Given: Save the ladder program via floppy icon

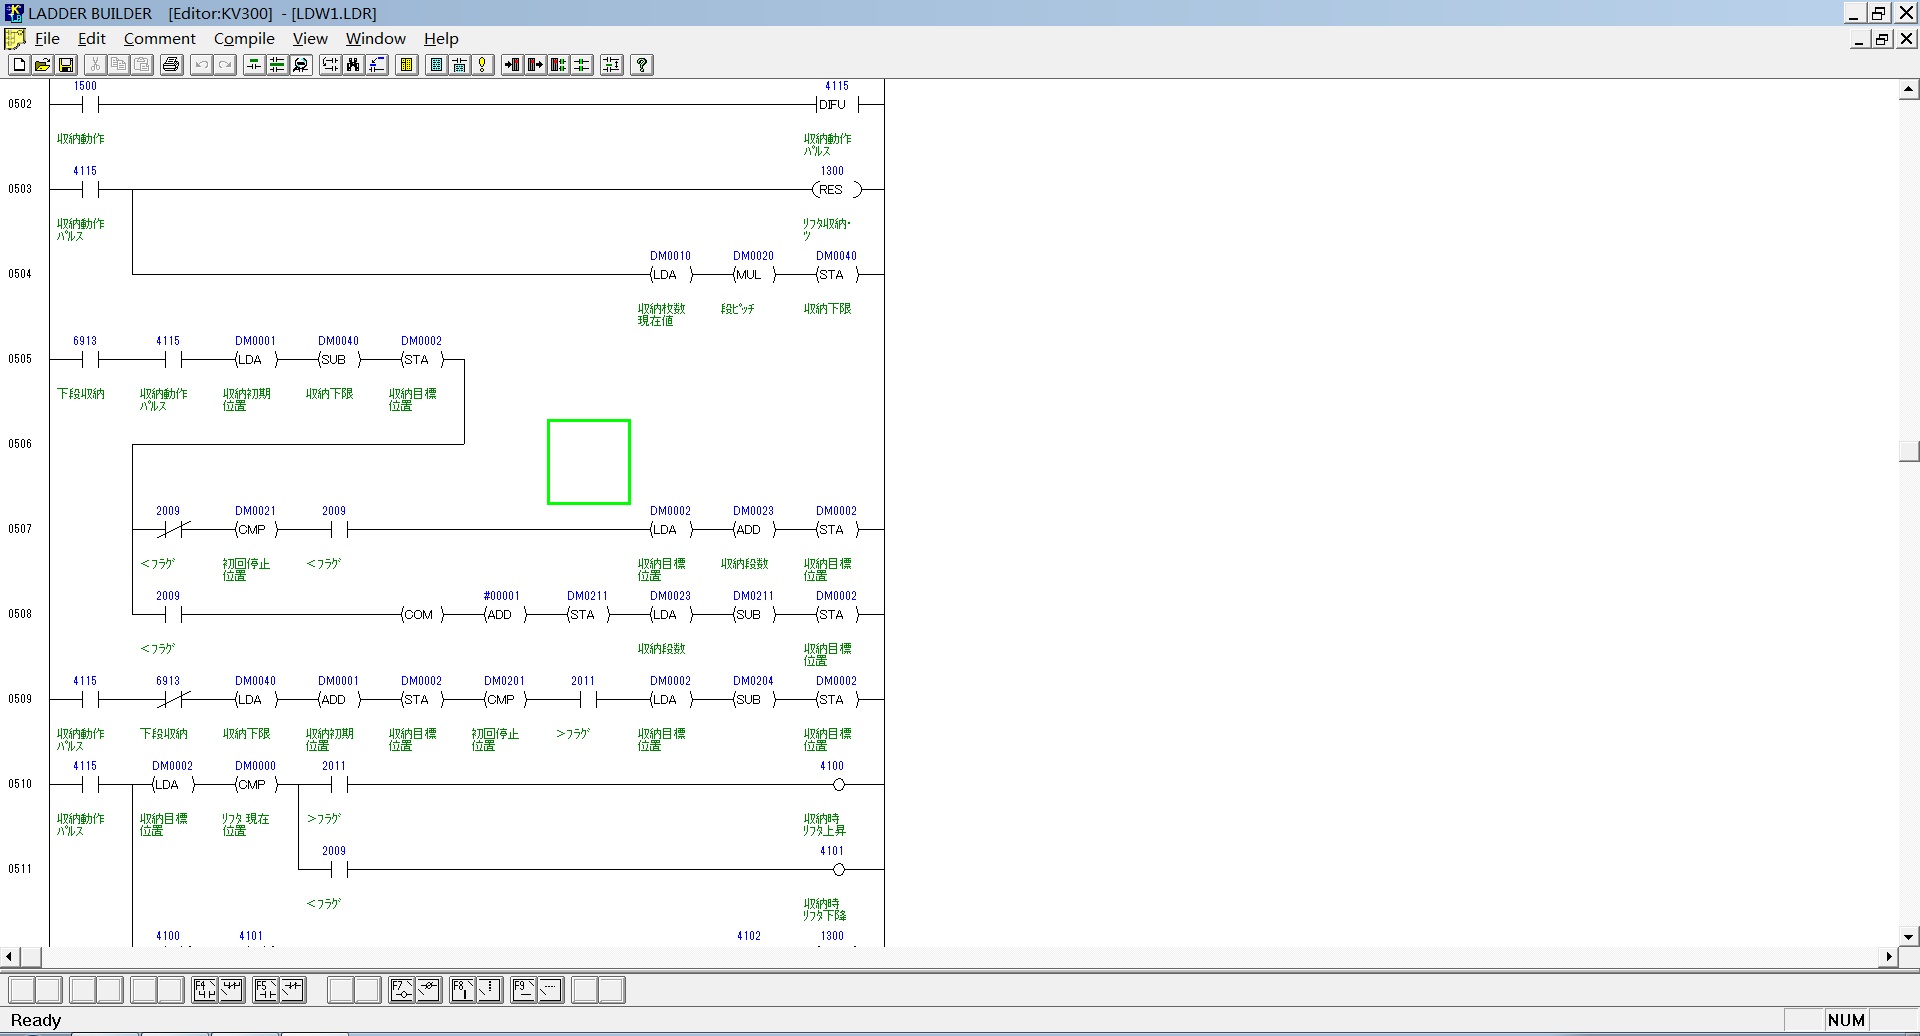Looking at the screenshot, I should 66,65.
